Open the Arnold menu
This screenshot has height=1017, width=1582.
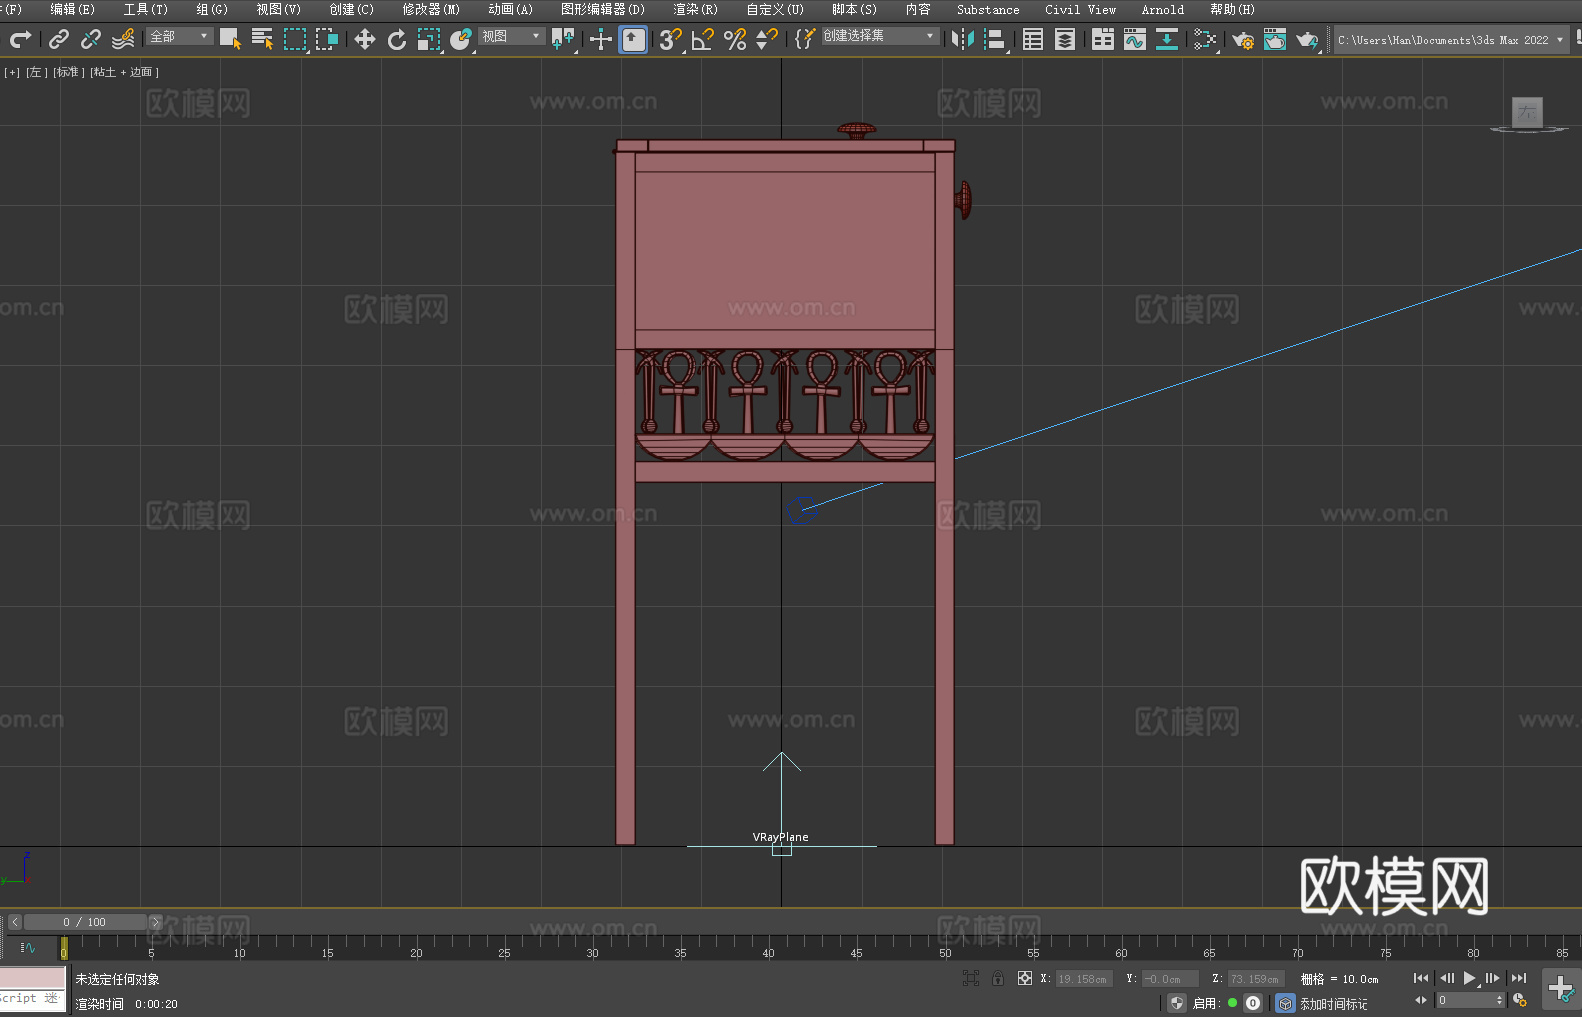(1162, 9)
